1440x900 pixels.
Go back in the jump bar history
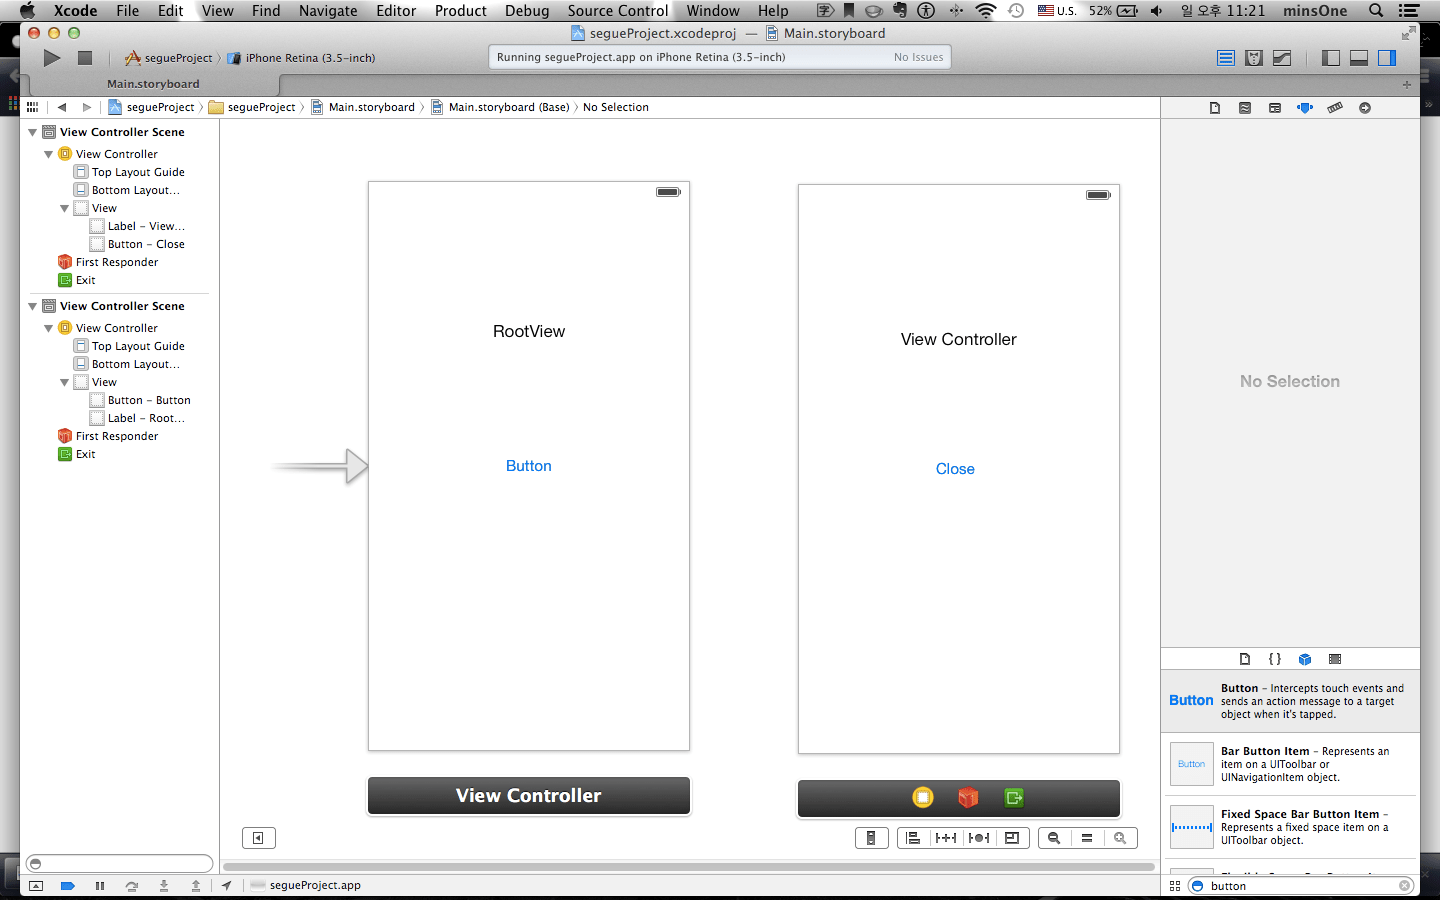point(62,107)
